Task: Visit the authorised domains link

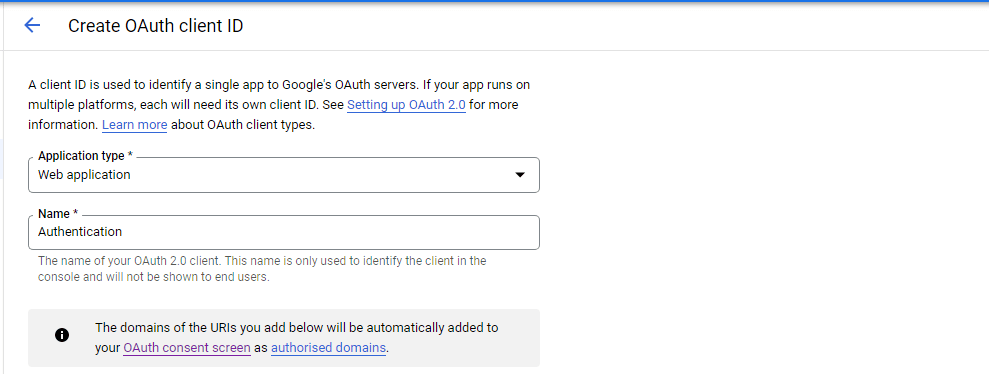Action: pyautogui.click(x=328, y=348)
